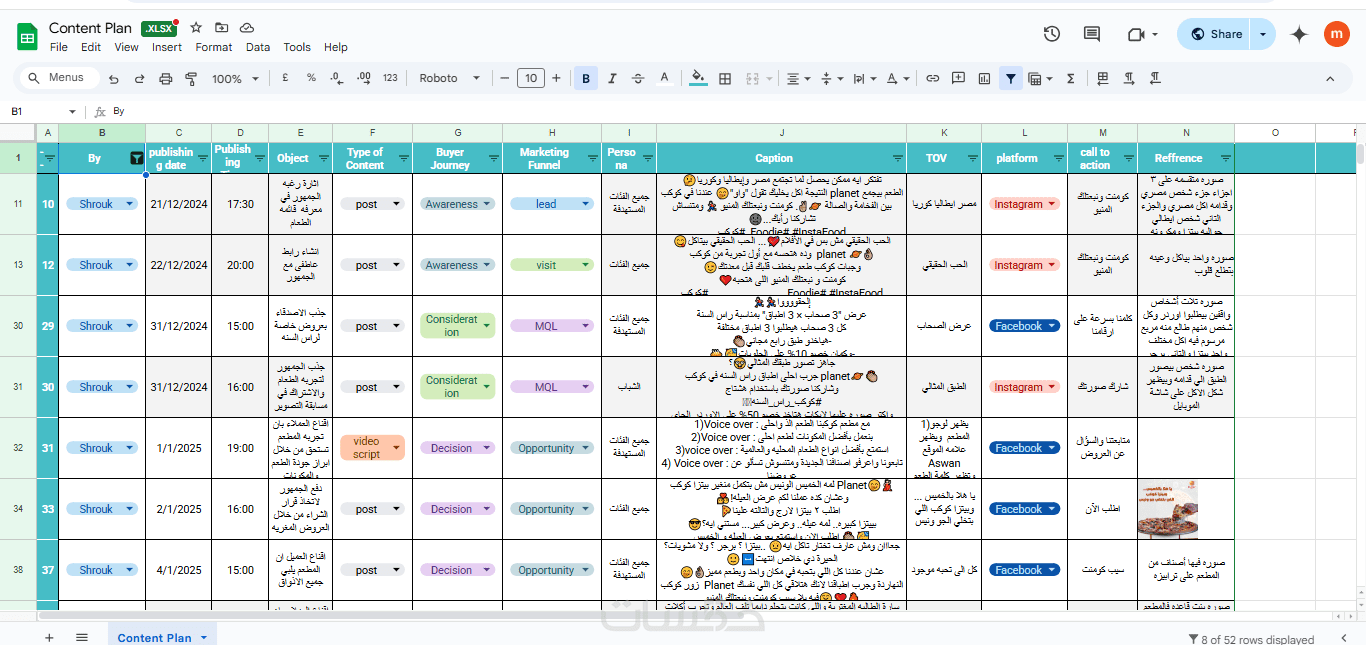Open the lead chip in row 11
Viewport: 1366px width, 645px height.
(x=552, y=204)
